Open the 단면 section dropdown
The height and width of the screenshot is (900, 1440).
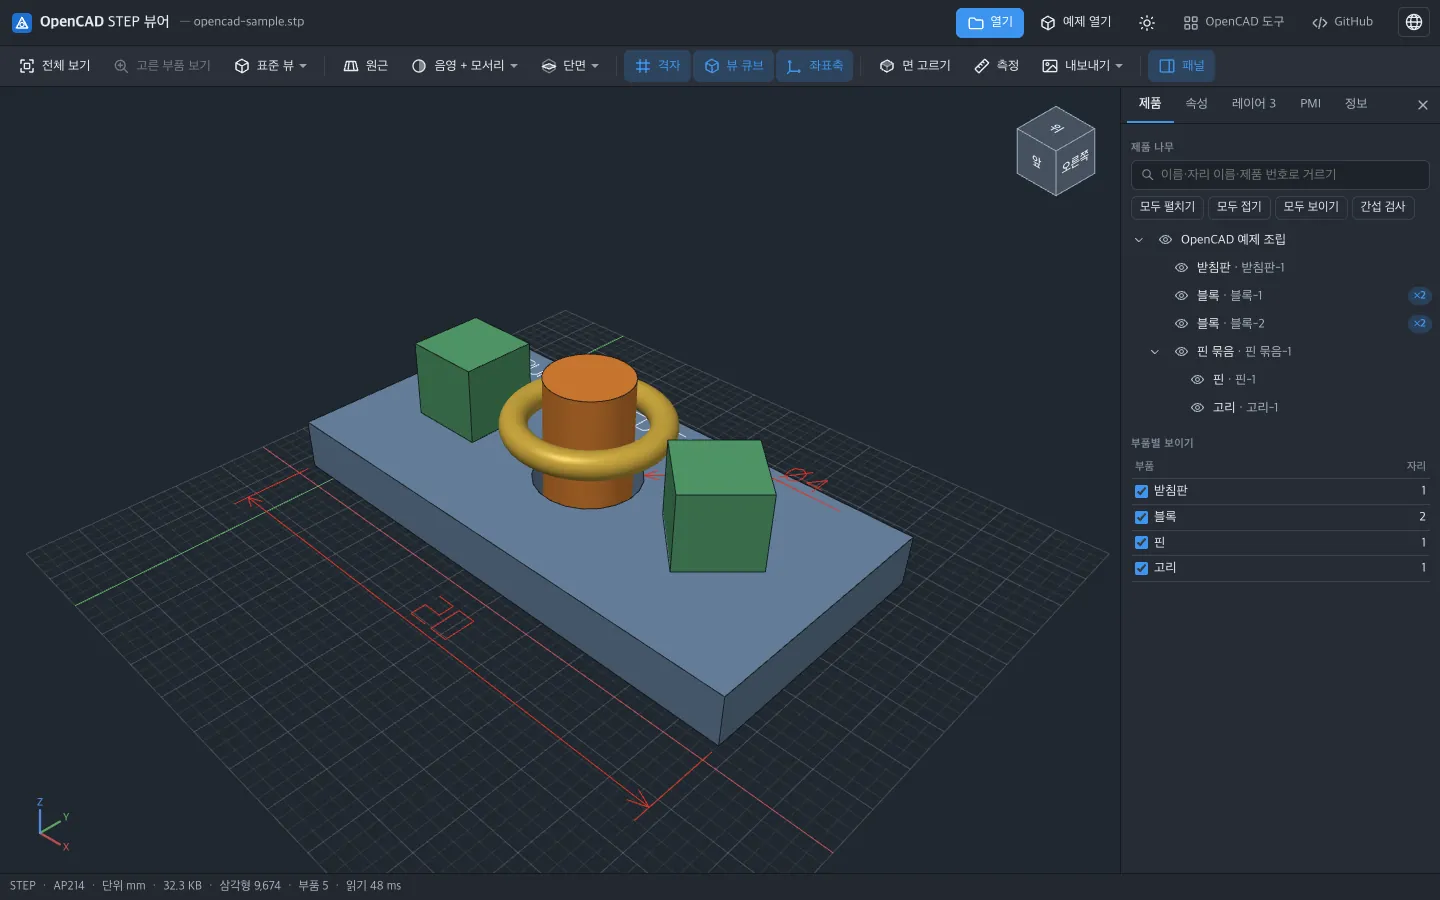(570, 66)
